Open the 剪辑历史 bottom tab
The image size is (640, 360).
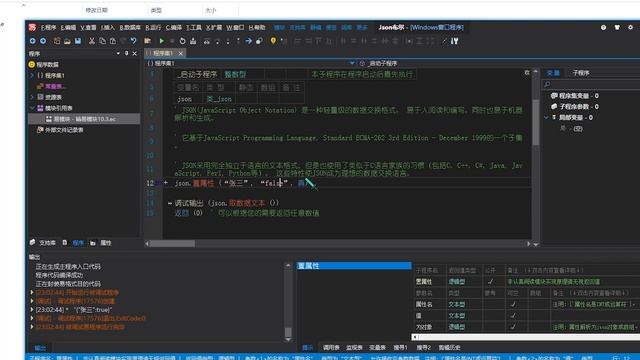click(449, 347)
